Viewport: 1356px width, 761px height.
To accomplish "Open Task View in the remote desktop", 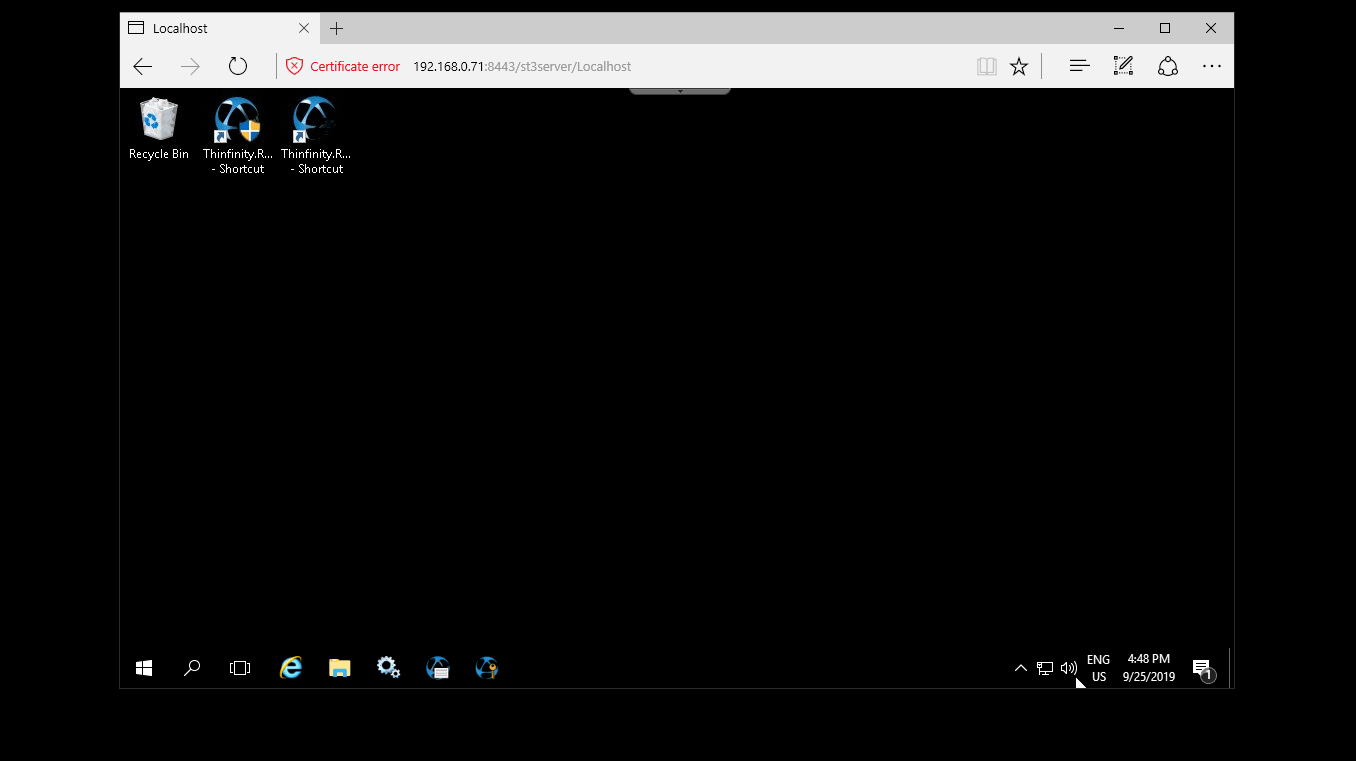I will (240, 667).
